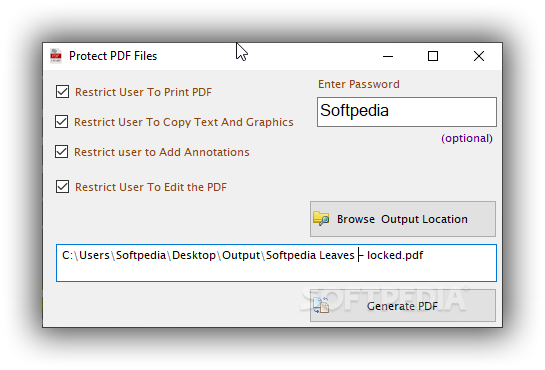Maximize the Protect PDF Files window

pyautogui.click(x=433, y=56)
